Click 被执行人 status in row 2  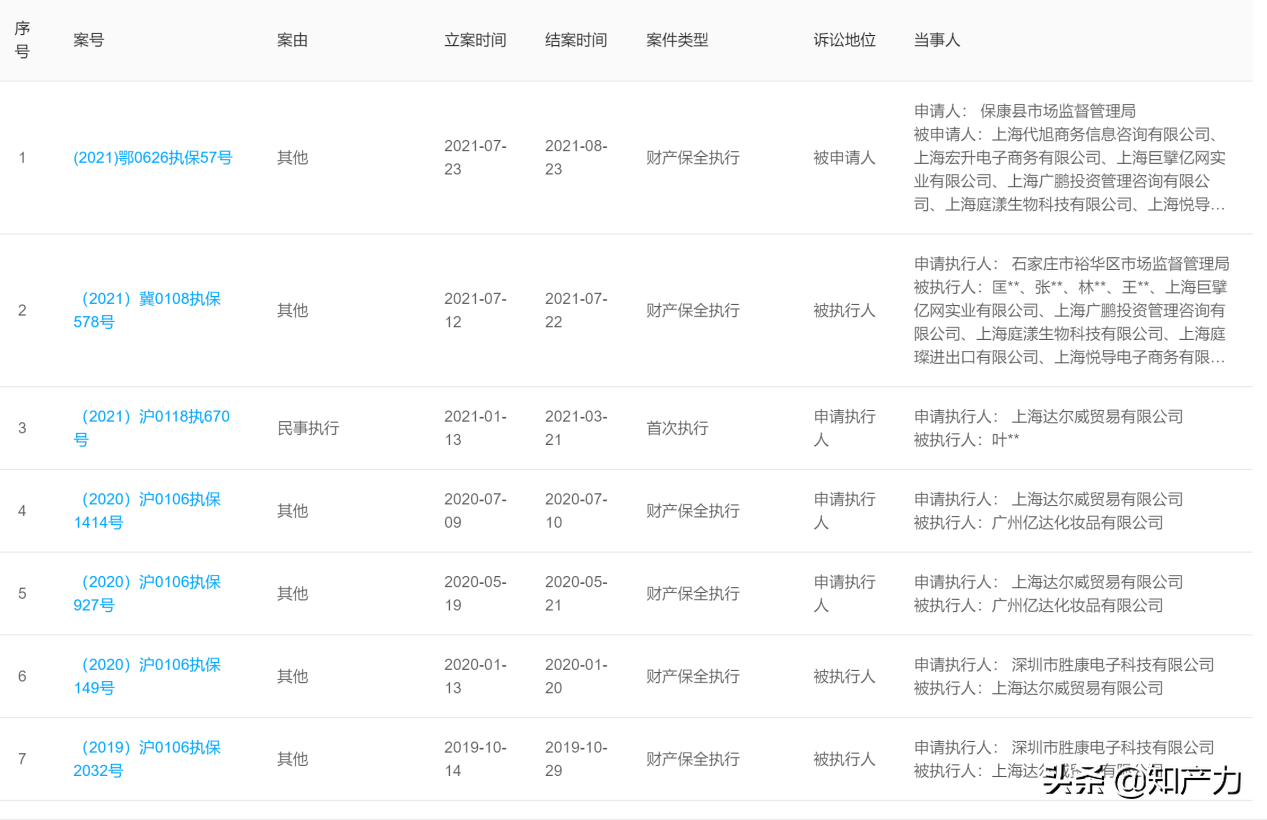[844, 310]
